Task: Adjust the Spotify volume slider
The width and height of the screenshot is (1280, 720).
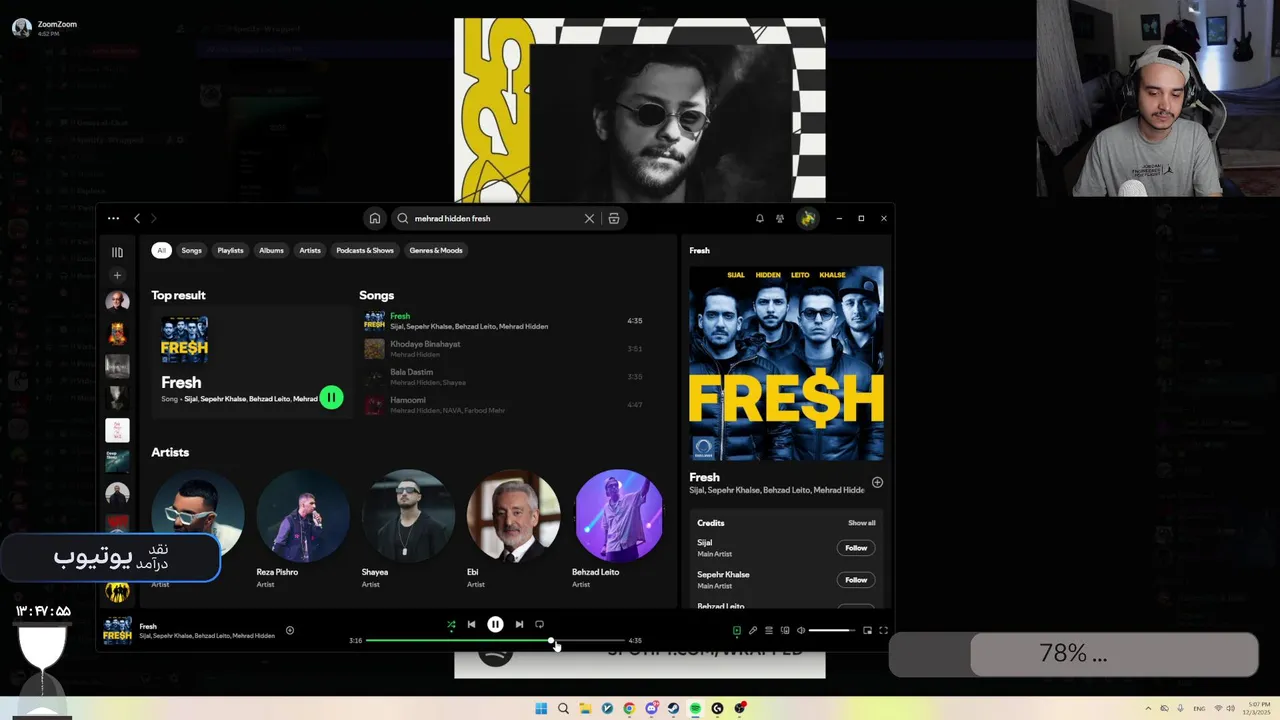Action: click(x=832, y=630)
